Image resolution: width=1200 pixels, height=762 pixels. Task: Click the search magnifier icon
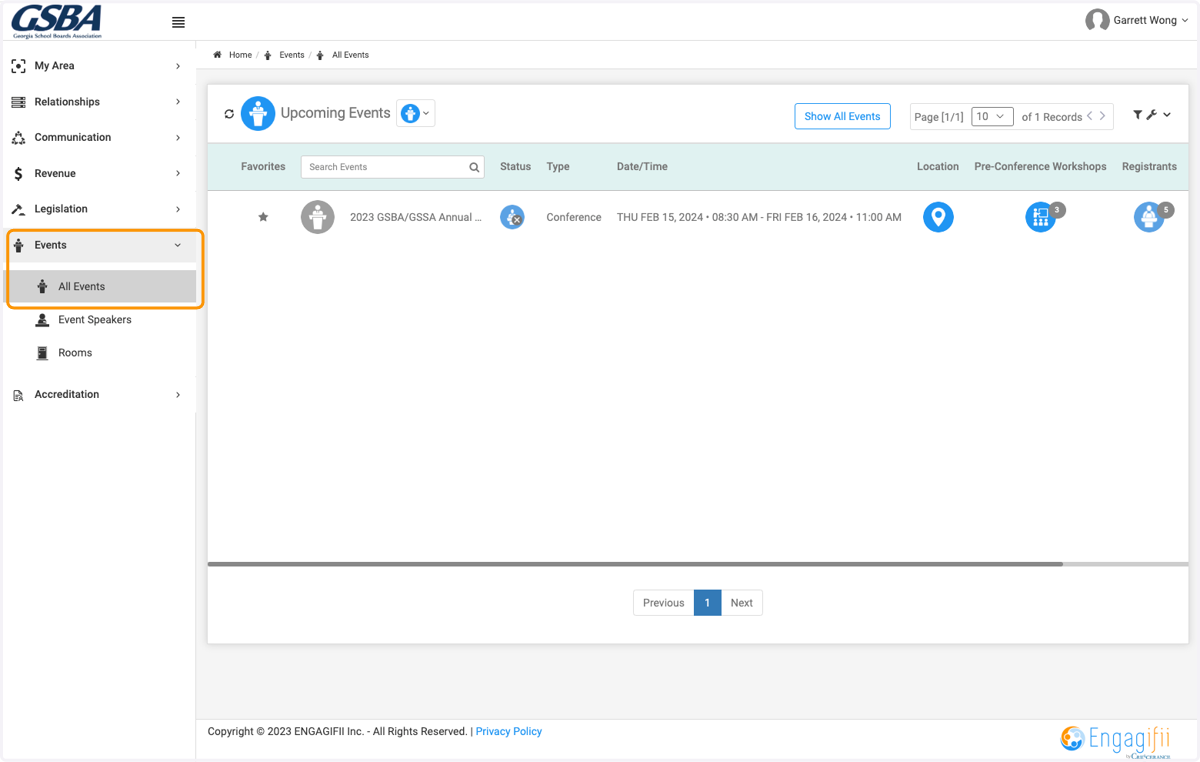(474, 167)
